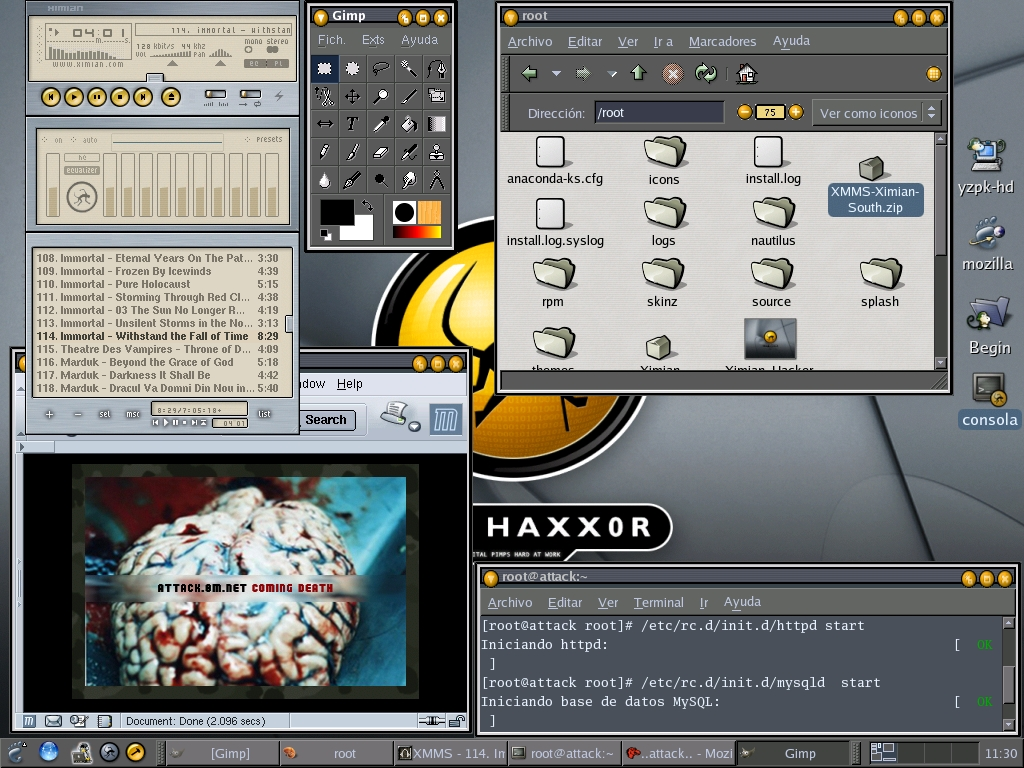This screenshot has height=768, width=1024.
Task: Open the Mozilla print dropdown arrow
Action: point(414,426)
